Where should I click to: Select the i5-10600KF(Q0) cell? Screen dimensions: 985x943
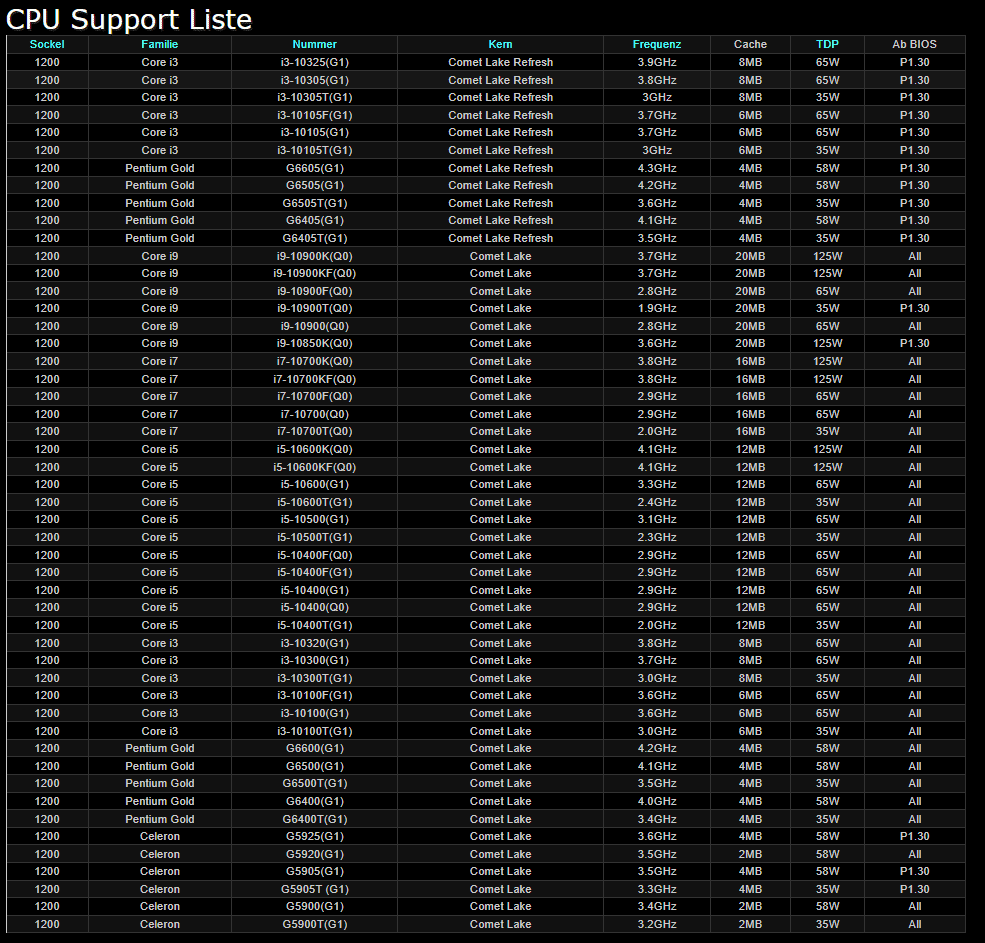pyautogui.click(x=314, y=467)
